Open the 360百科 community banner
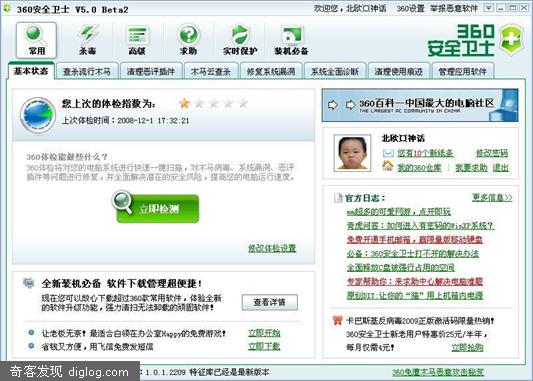Image resolution: width=533 pixels, height=381 pixels. click(420, 105)
